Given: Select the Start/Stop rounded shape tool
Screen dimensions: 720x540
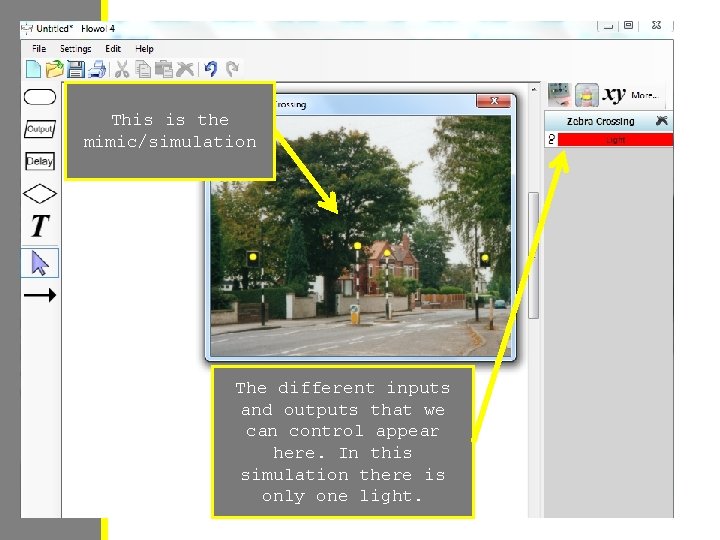Looking at the screenshot, I should (x=39, y=97).
